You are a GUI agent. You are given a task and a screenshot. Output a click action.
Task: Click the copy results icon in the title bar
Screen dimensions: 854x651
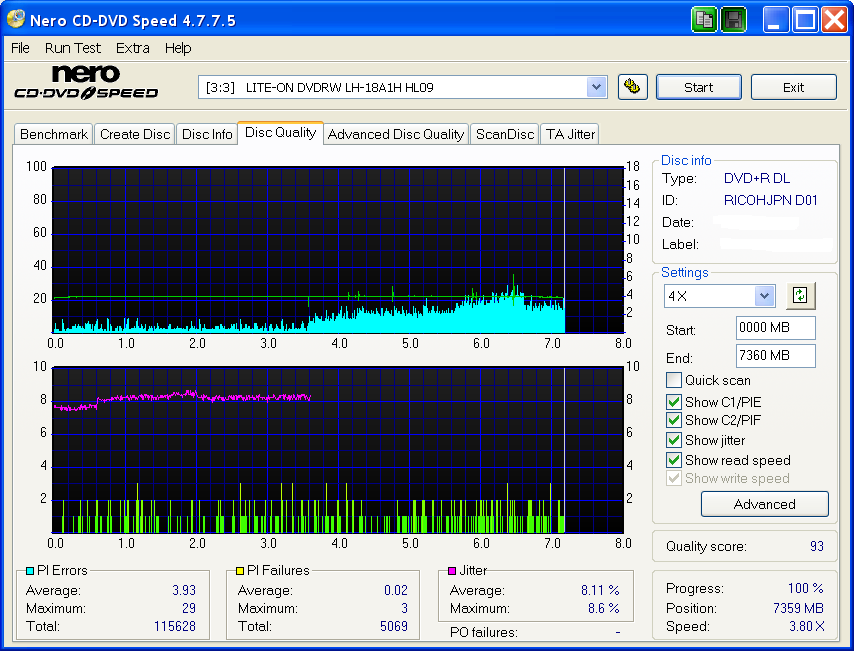click(704, 18)
